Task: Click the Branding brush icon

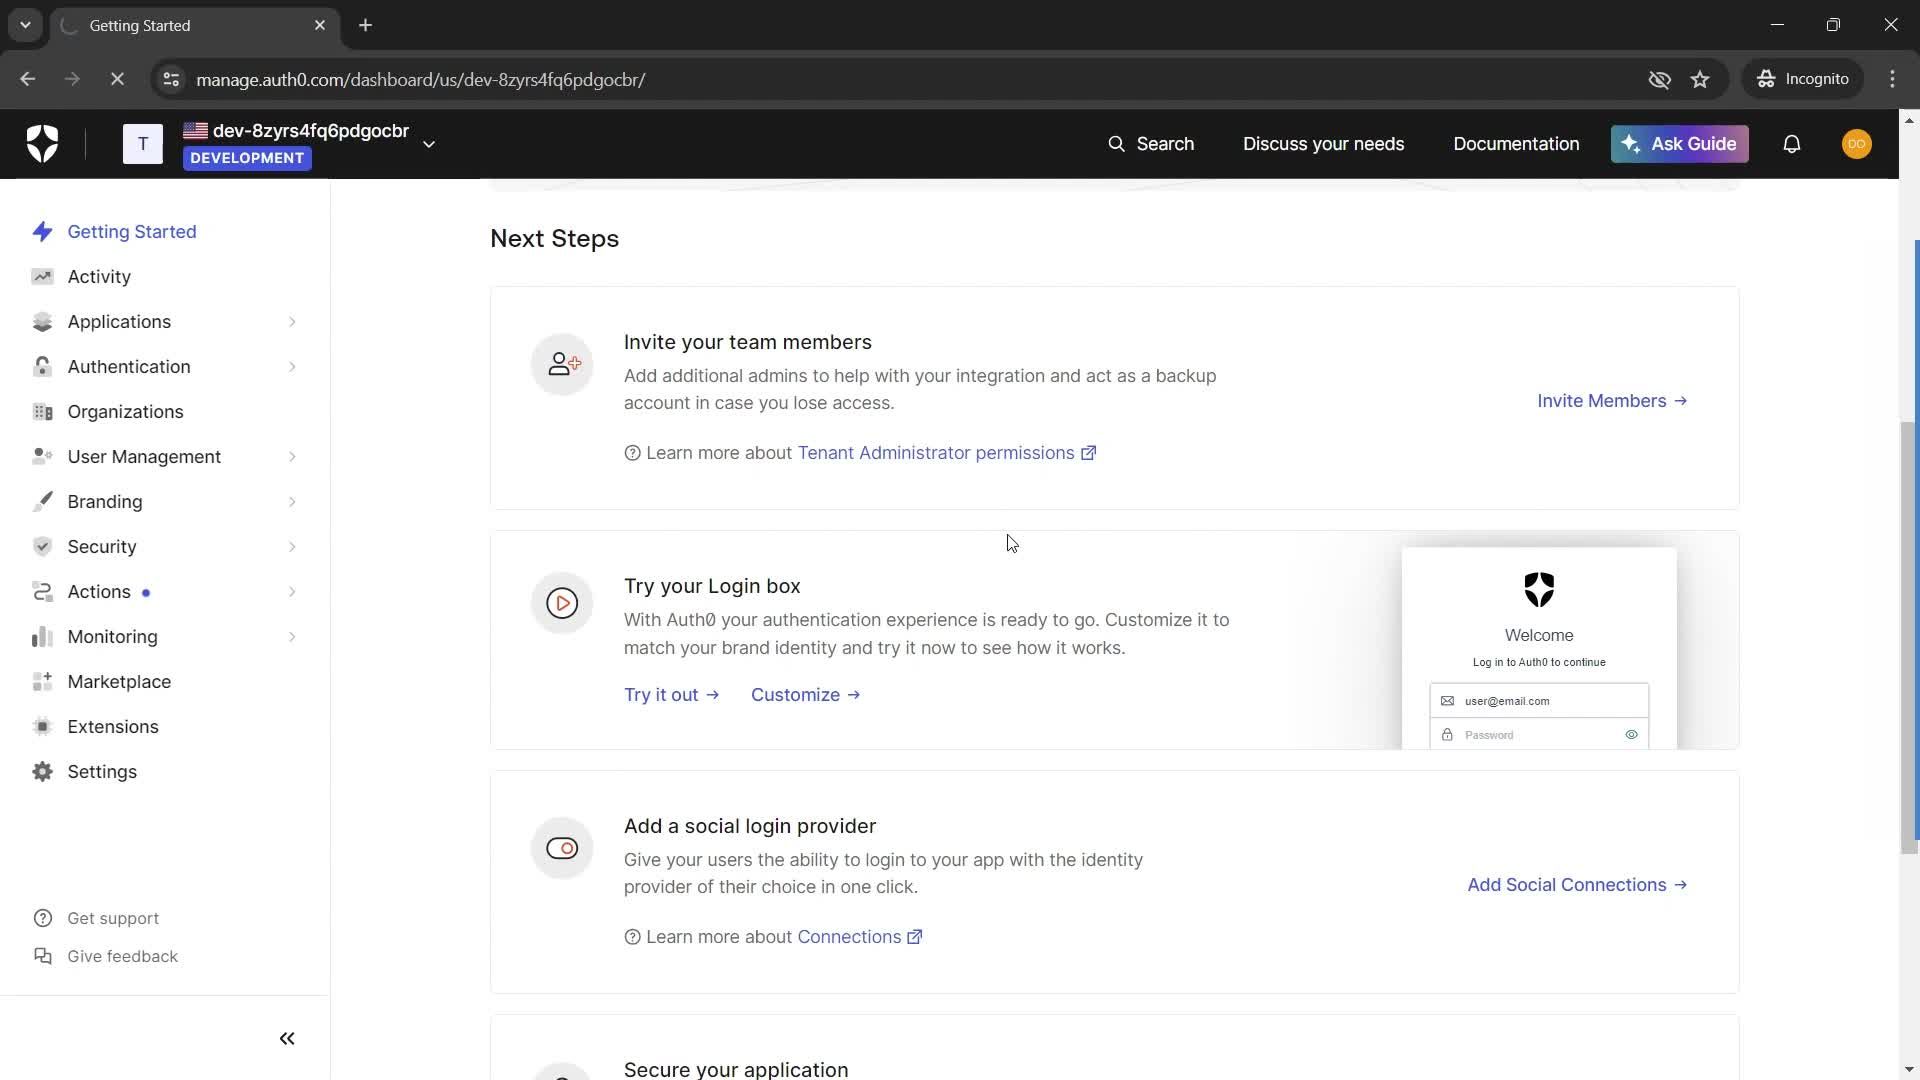Action: [42, 502]
